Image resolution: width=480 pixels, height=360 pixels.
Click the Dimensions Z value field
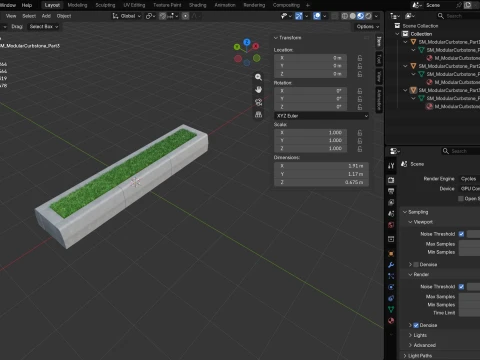(x=321, y=182)
